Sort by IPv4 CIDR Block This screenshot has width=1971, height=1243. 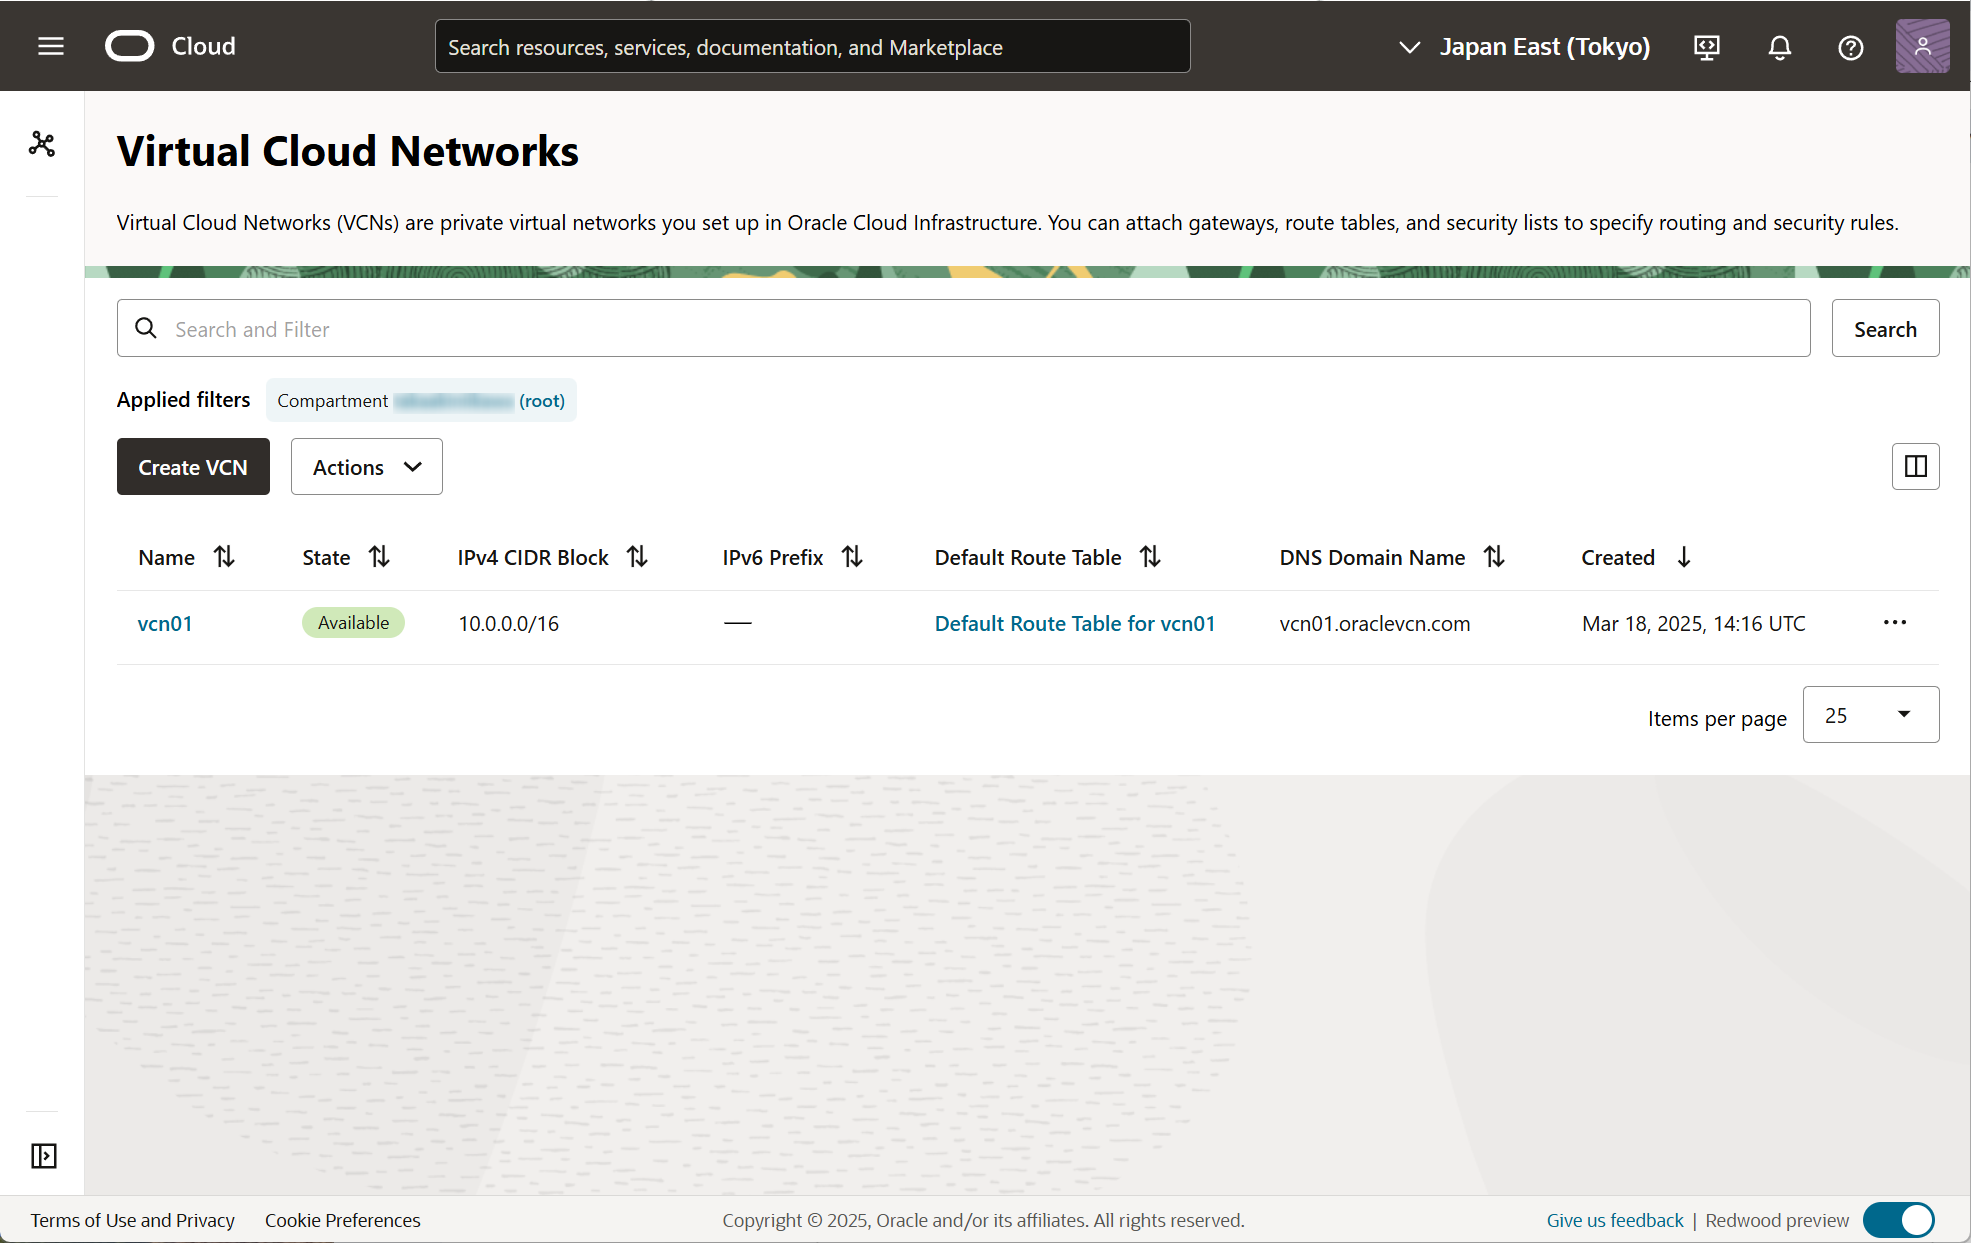[637, 557]
